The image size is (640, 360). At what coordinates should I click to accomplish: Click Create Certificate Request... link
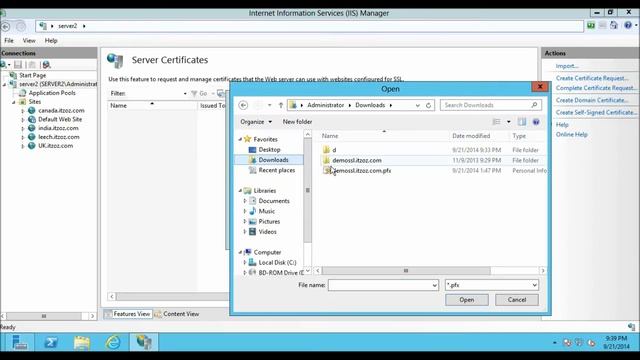click(x=592, y=78)
